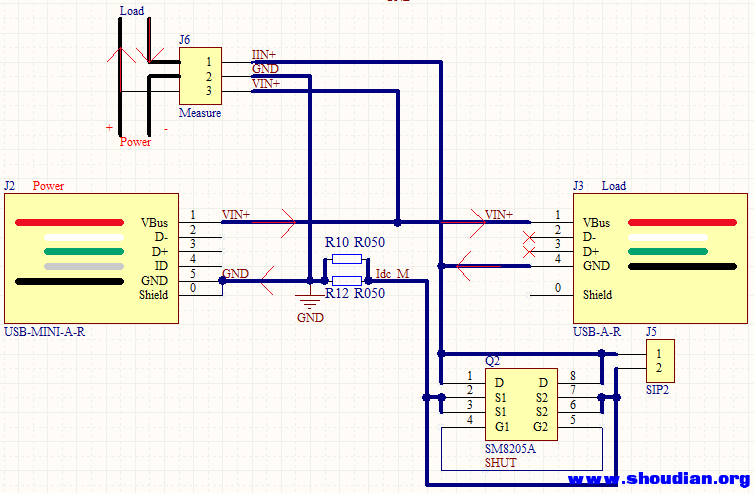Click the G2 pin name on Q2
This screenshot has height=493, width=754.
(x=540, y=427)
